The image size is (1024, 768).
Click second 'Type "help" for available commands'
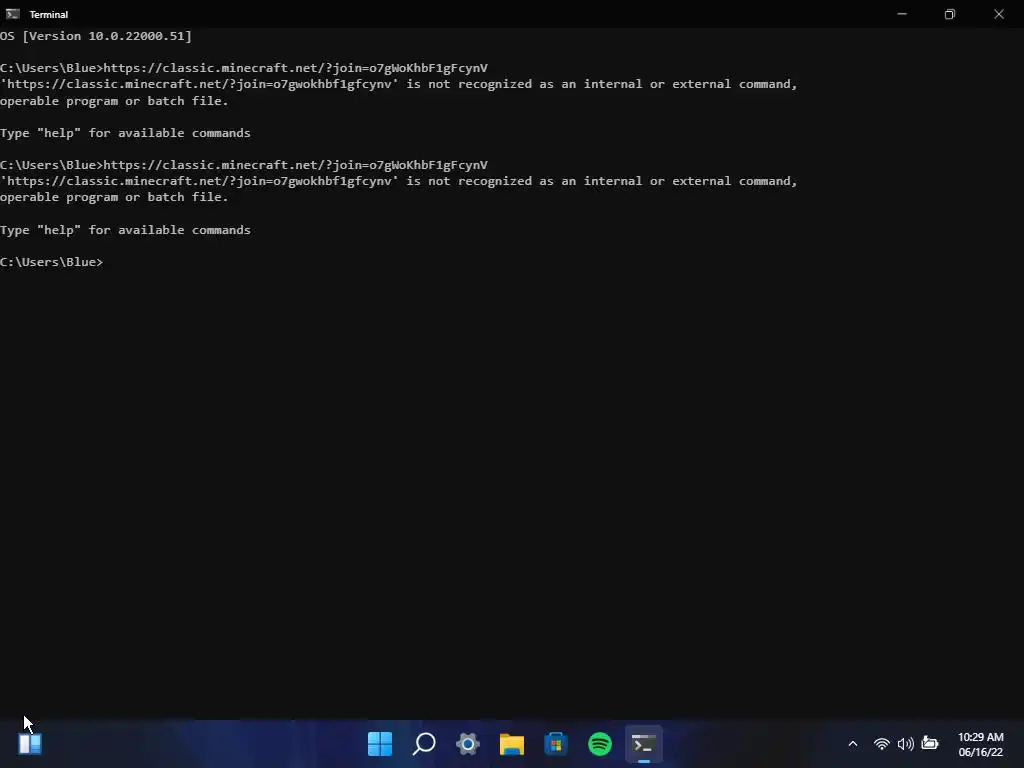(x=125, y=230)
